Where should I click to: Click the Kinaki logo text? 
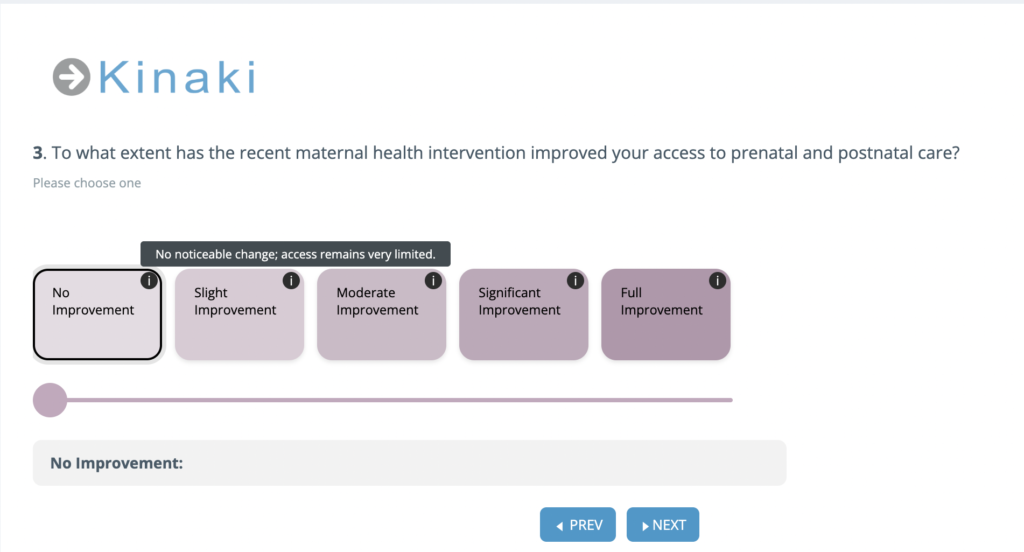177,78
